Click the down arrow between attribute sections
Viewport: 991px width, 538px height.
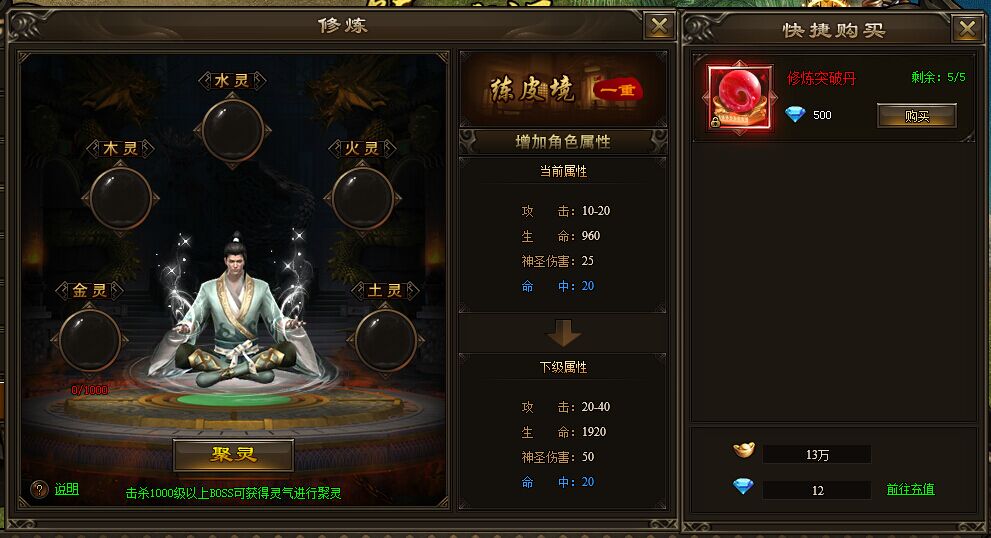(563, 333)
